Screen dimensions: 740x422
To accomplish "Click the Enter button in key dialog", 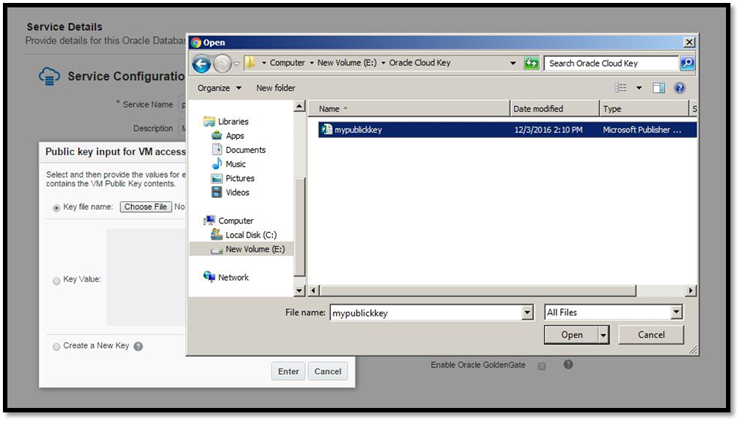I will (x=288, y=371).
